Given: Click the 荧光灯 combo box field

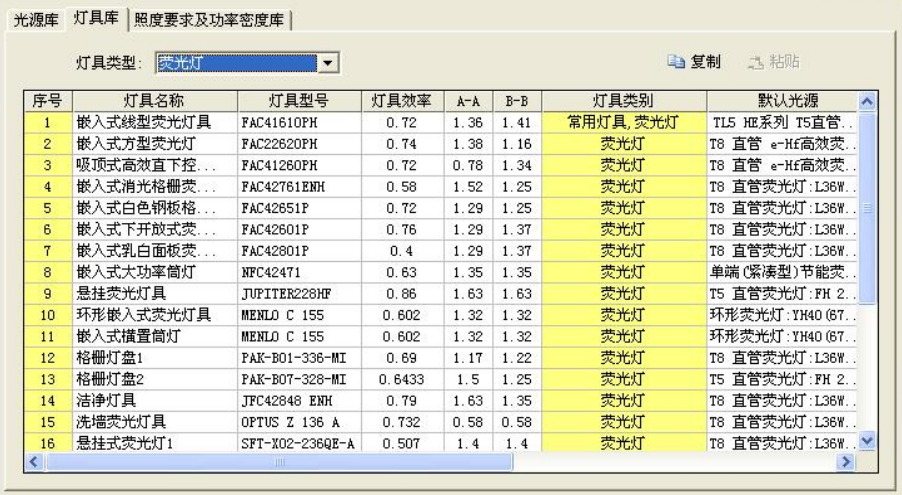Looking at the screenshot, I should 236,63.
